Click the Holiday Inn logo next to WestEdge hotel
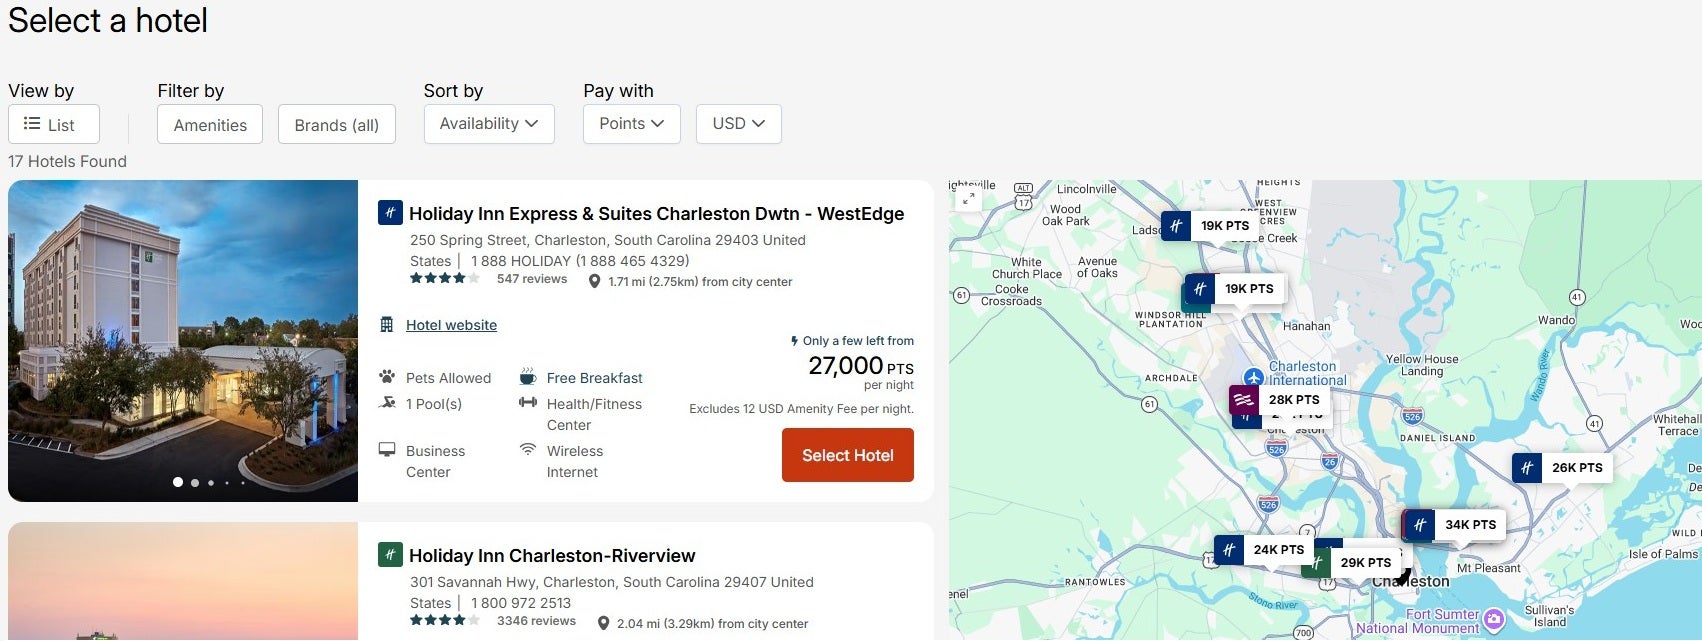The image size is (1702, 641). [389, 213]
